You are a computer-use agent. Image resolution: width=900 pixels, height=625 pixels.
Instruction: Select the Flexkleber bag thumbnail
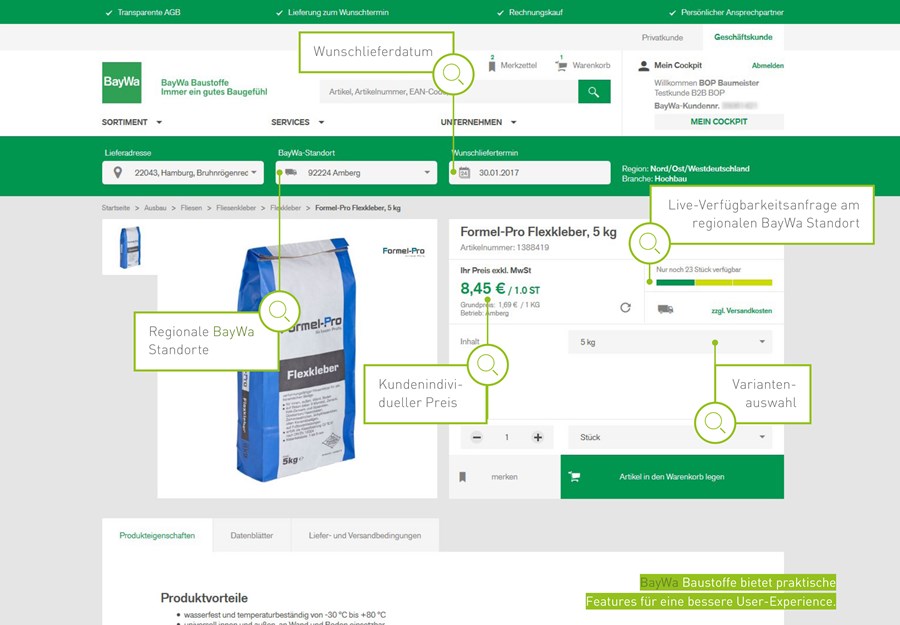click(x=130, y=247)
